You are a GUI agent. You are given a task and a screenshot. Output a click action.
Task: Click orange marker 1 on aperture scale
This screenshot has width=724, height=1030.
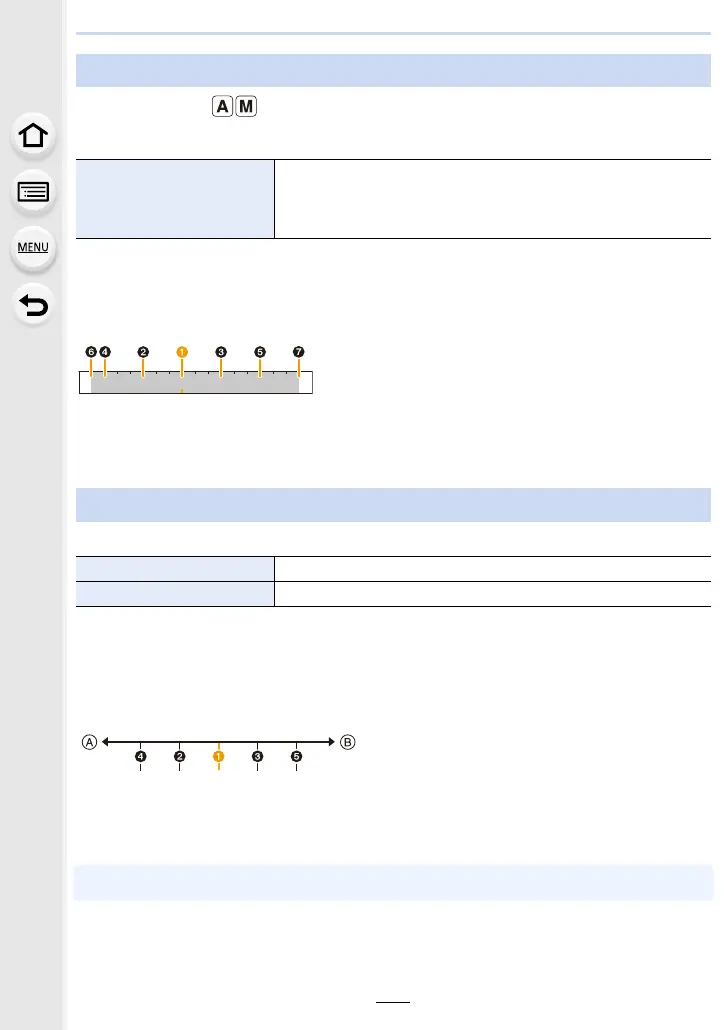pos(182,352)
